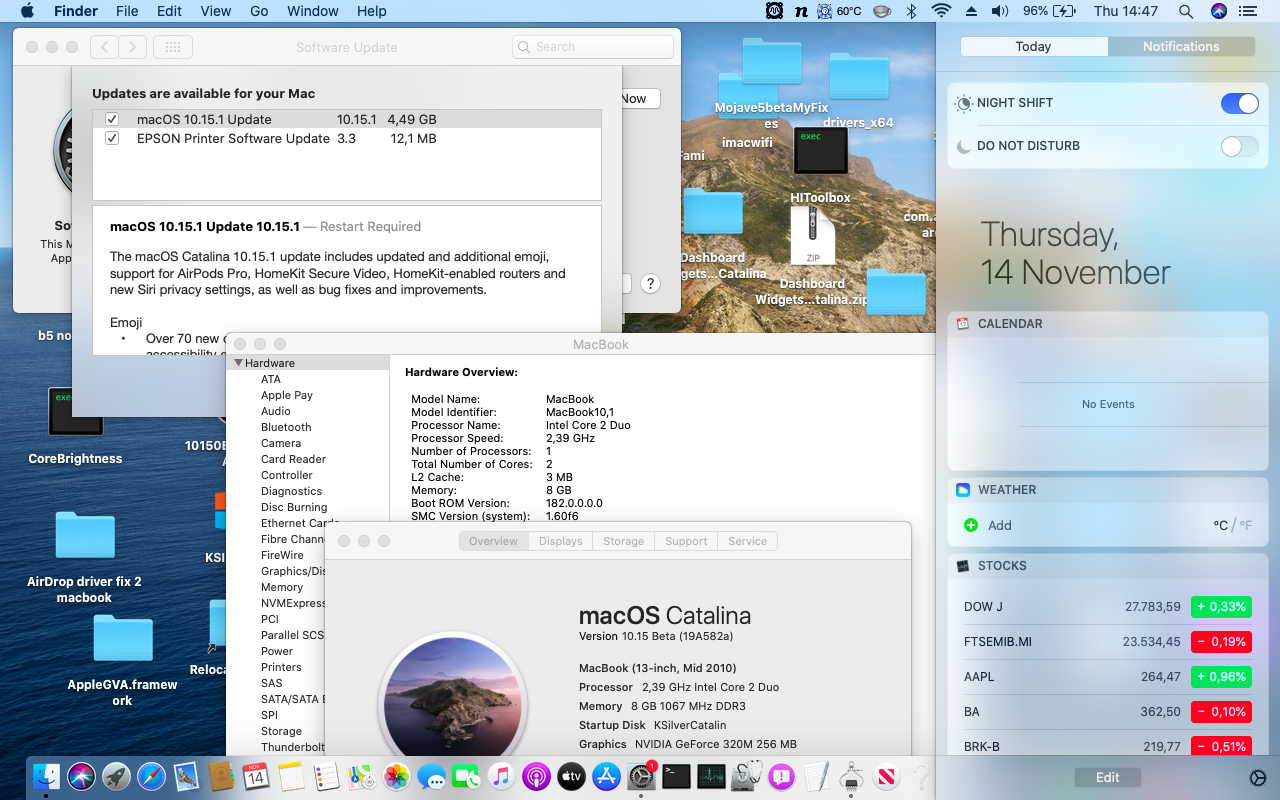Open Activity Monitor from the Dock
The height and width of the screenshot is (800, 1280).
click(x=711, y=776)
